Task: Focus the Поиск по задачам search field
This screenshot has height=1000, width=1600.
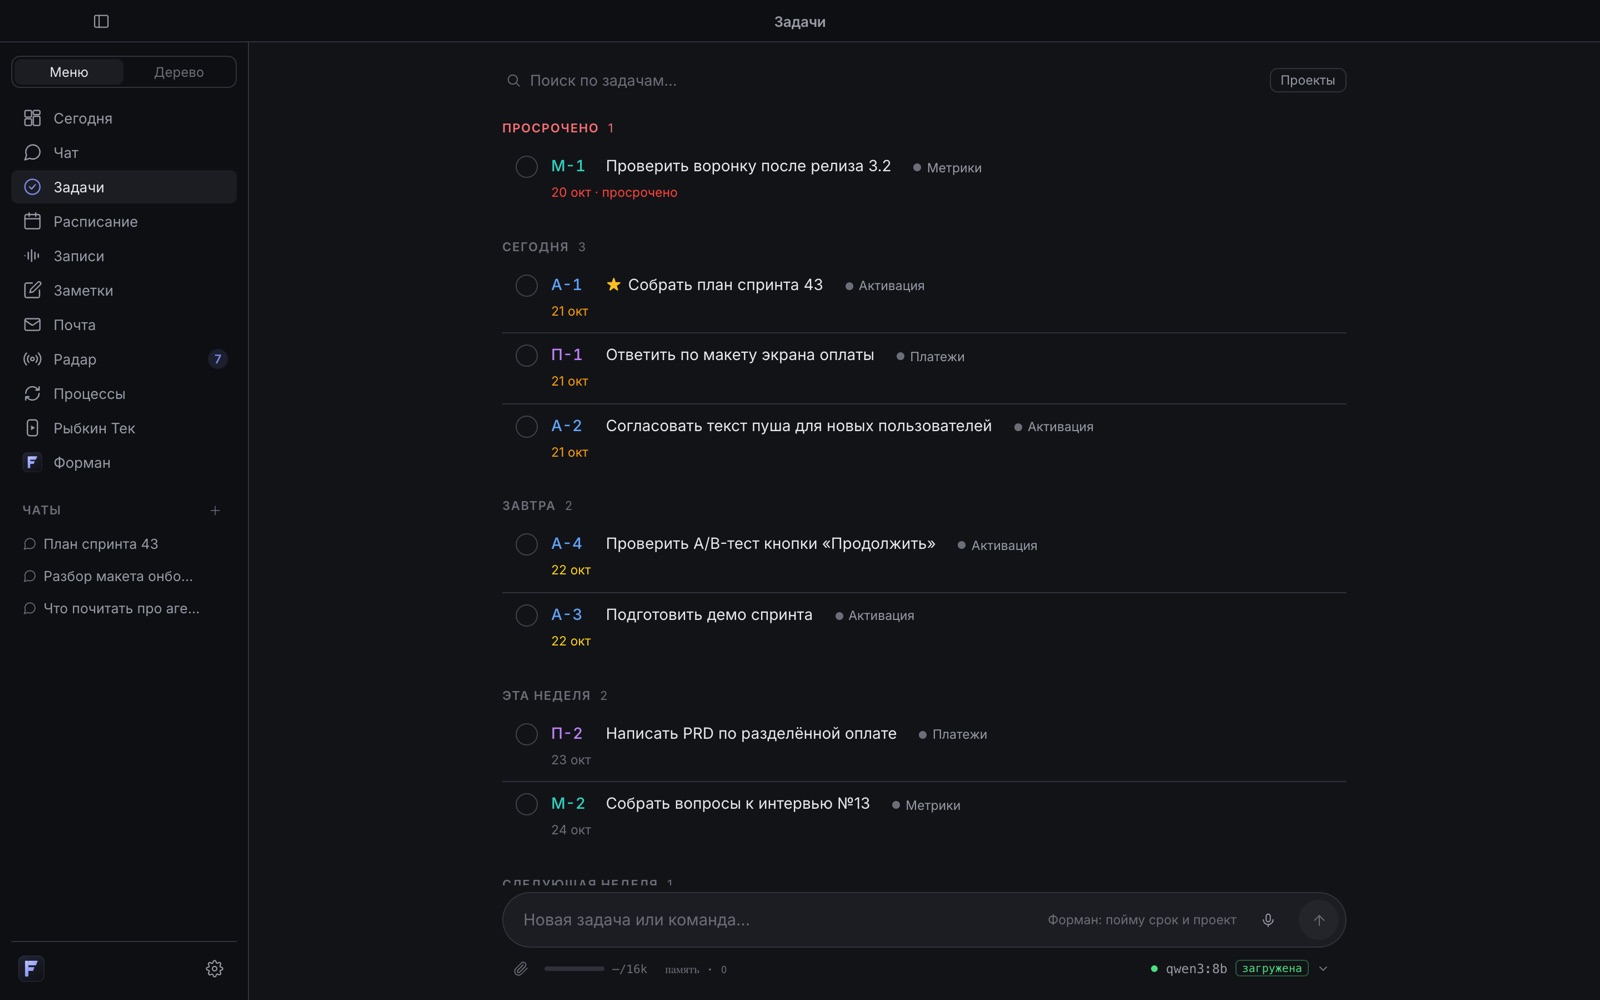Action: pyautogui.click(x=880, y=80)
